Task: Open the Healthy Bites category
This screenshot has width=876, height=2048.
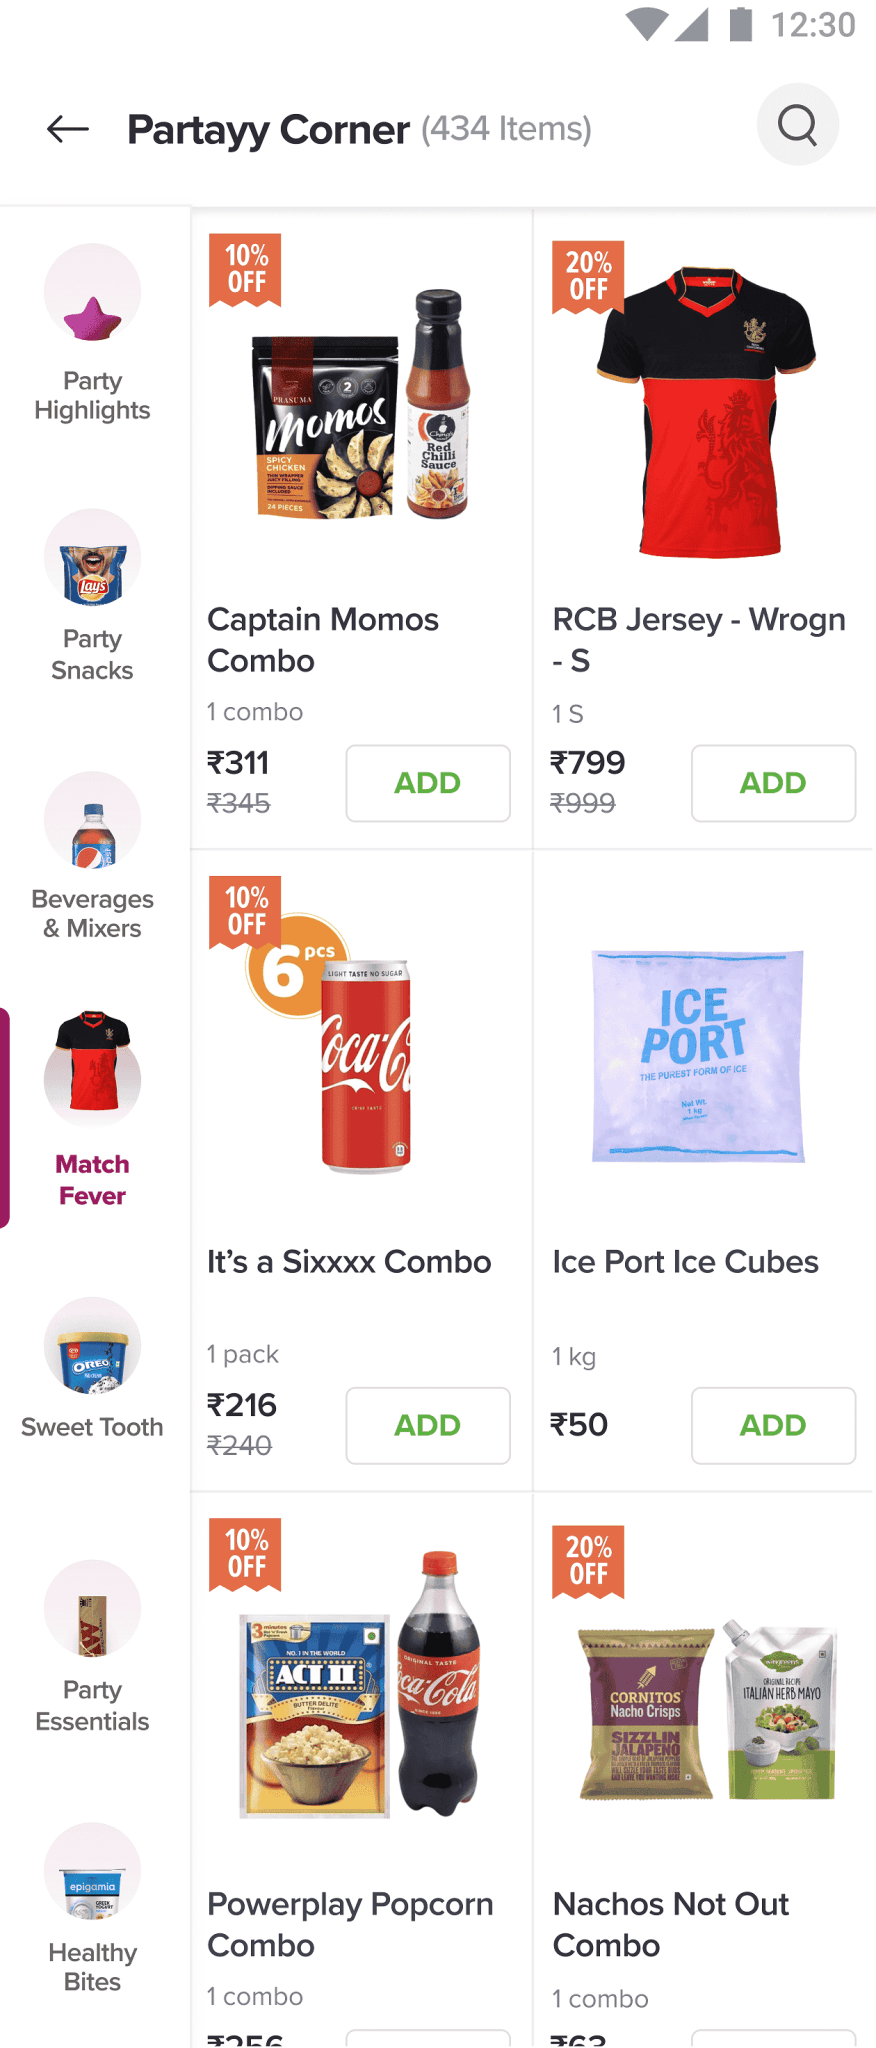Action: [92, 1909]
